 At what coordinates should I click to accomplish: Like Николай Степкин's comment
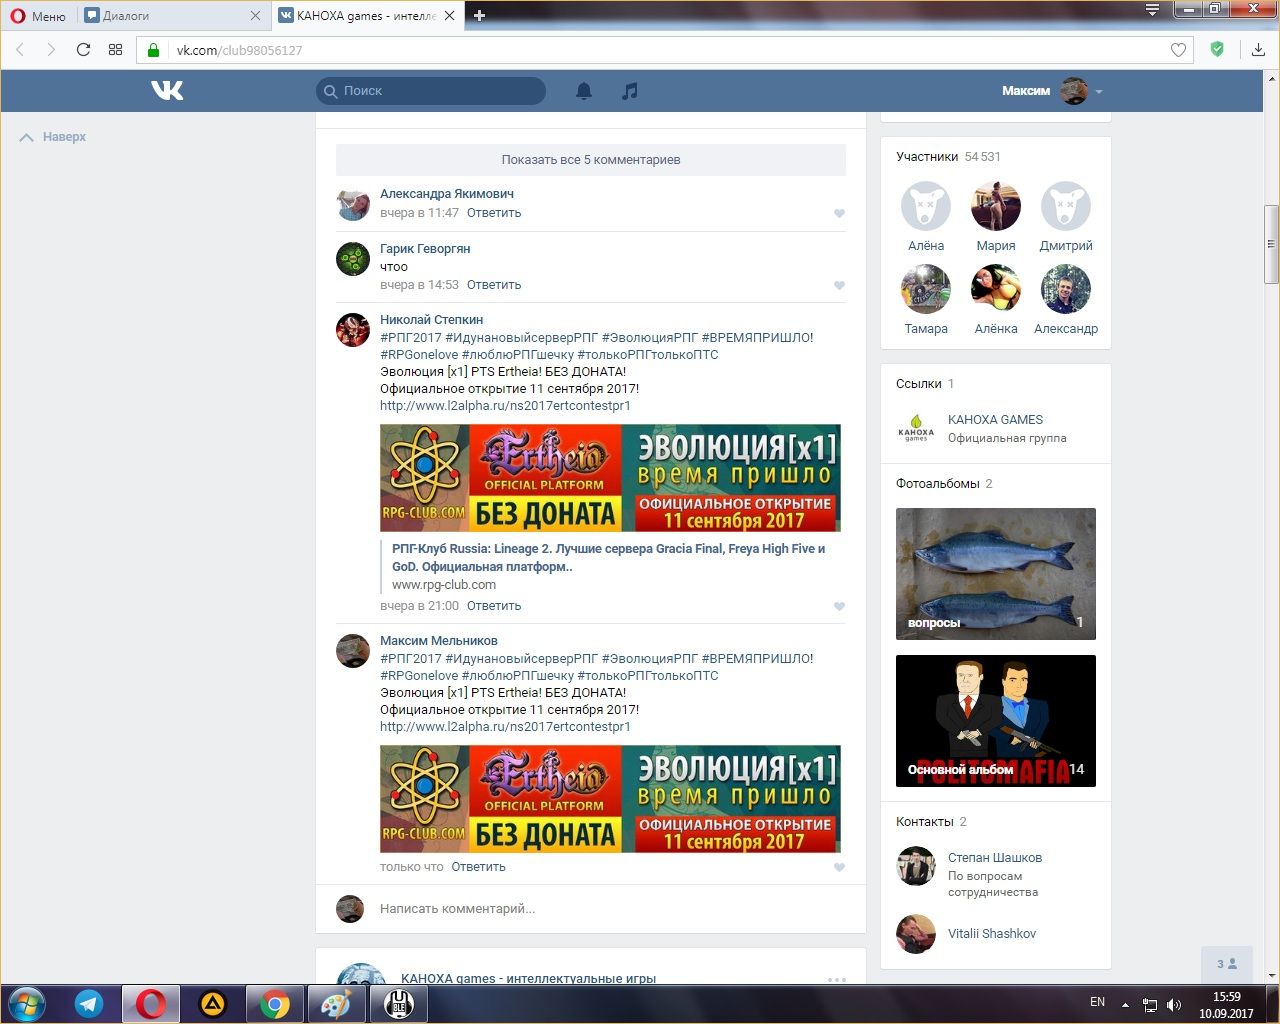(x=839, y=606)
